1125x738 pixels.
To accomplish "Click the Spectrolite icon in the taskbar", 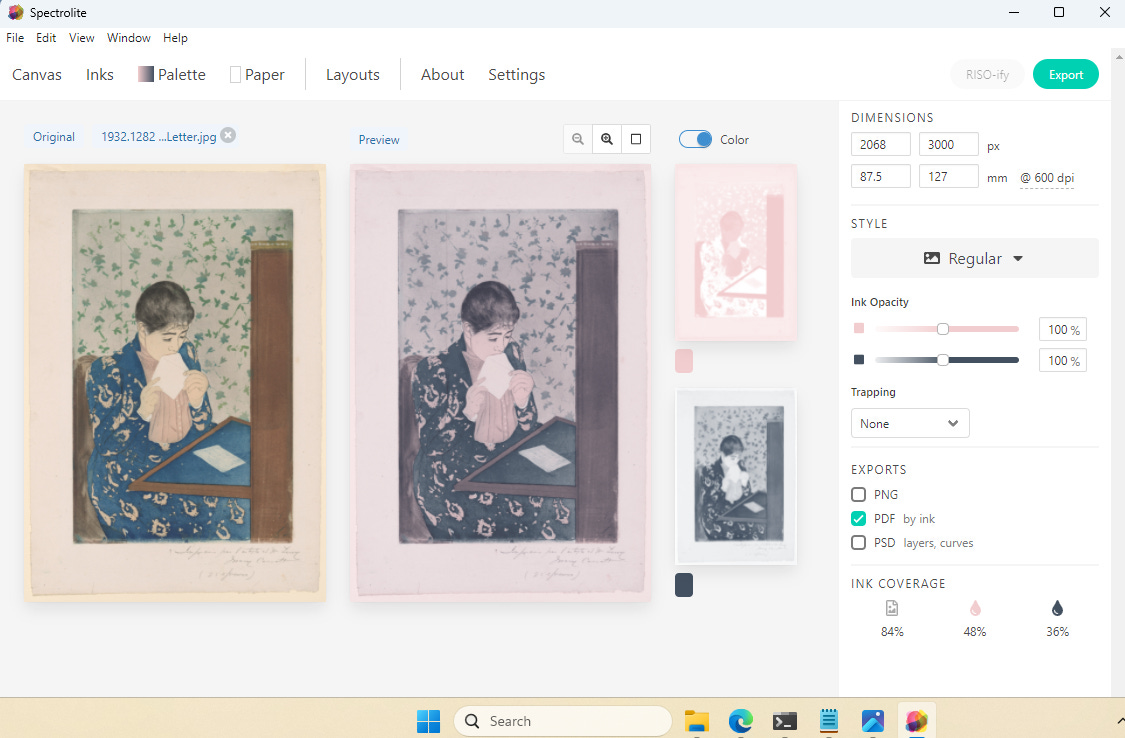I will point(916,721).
